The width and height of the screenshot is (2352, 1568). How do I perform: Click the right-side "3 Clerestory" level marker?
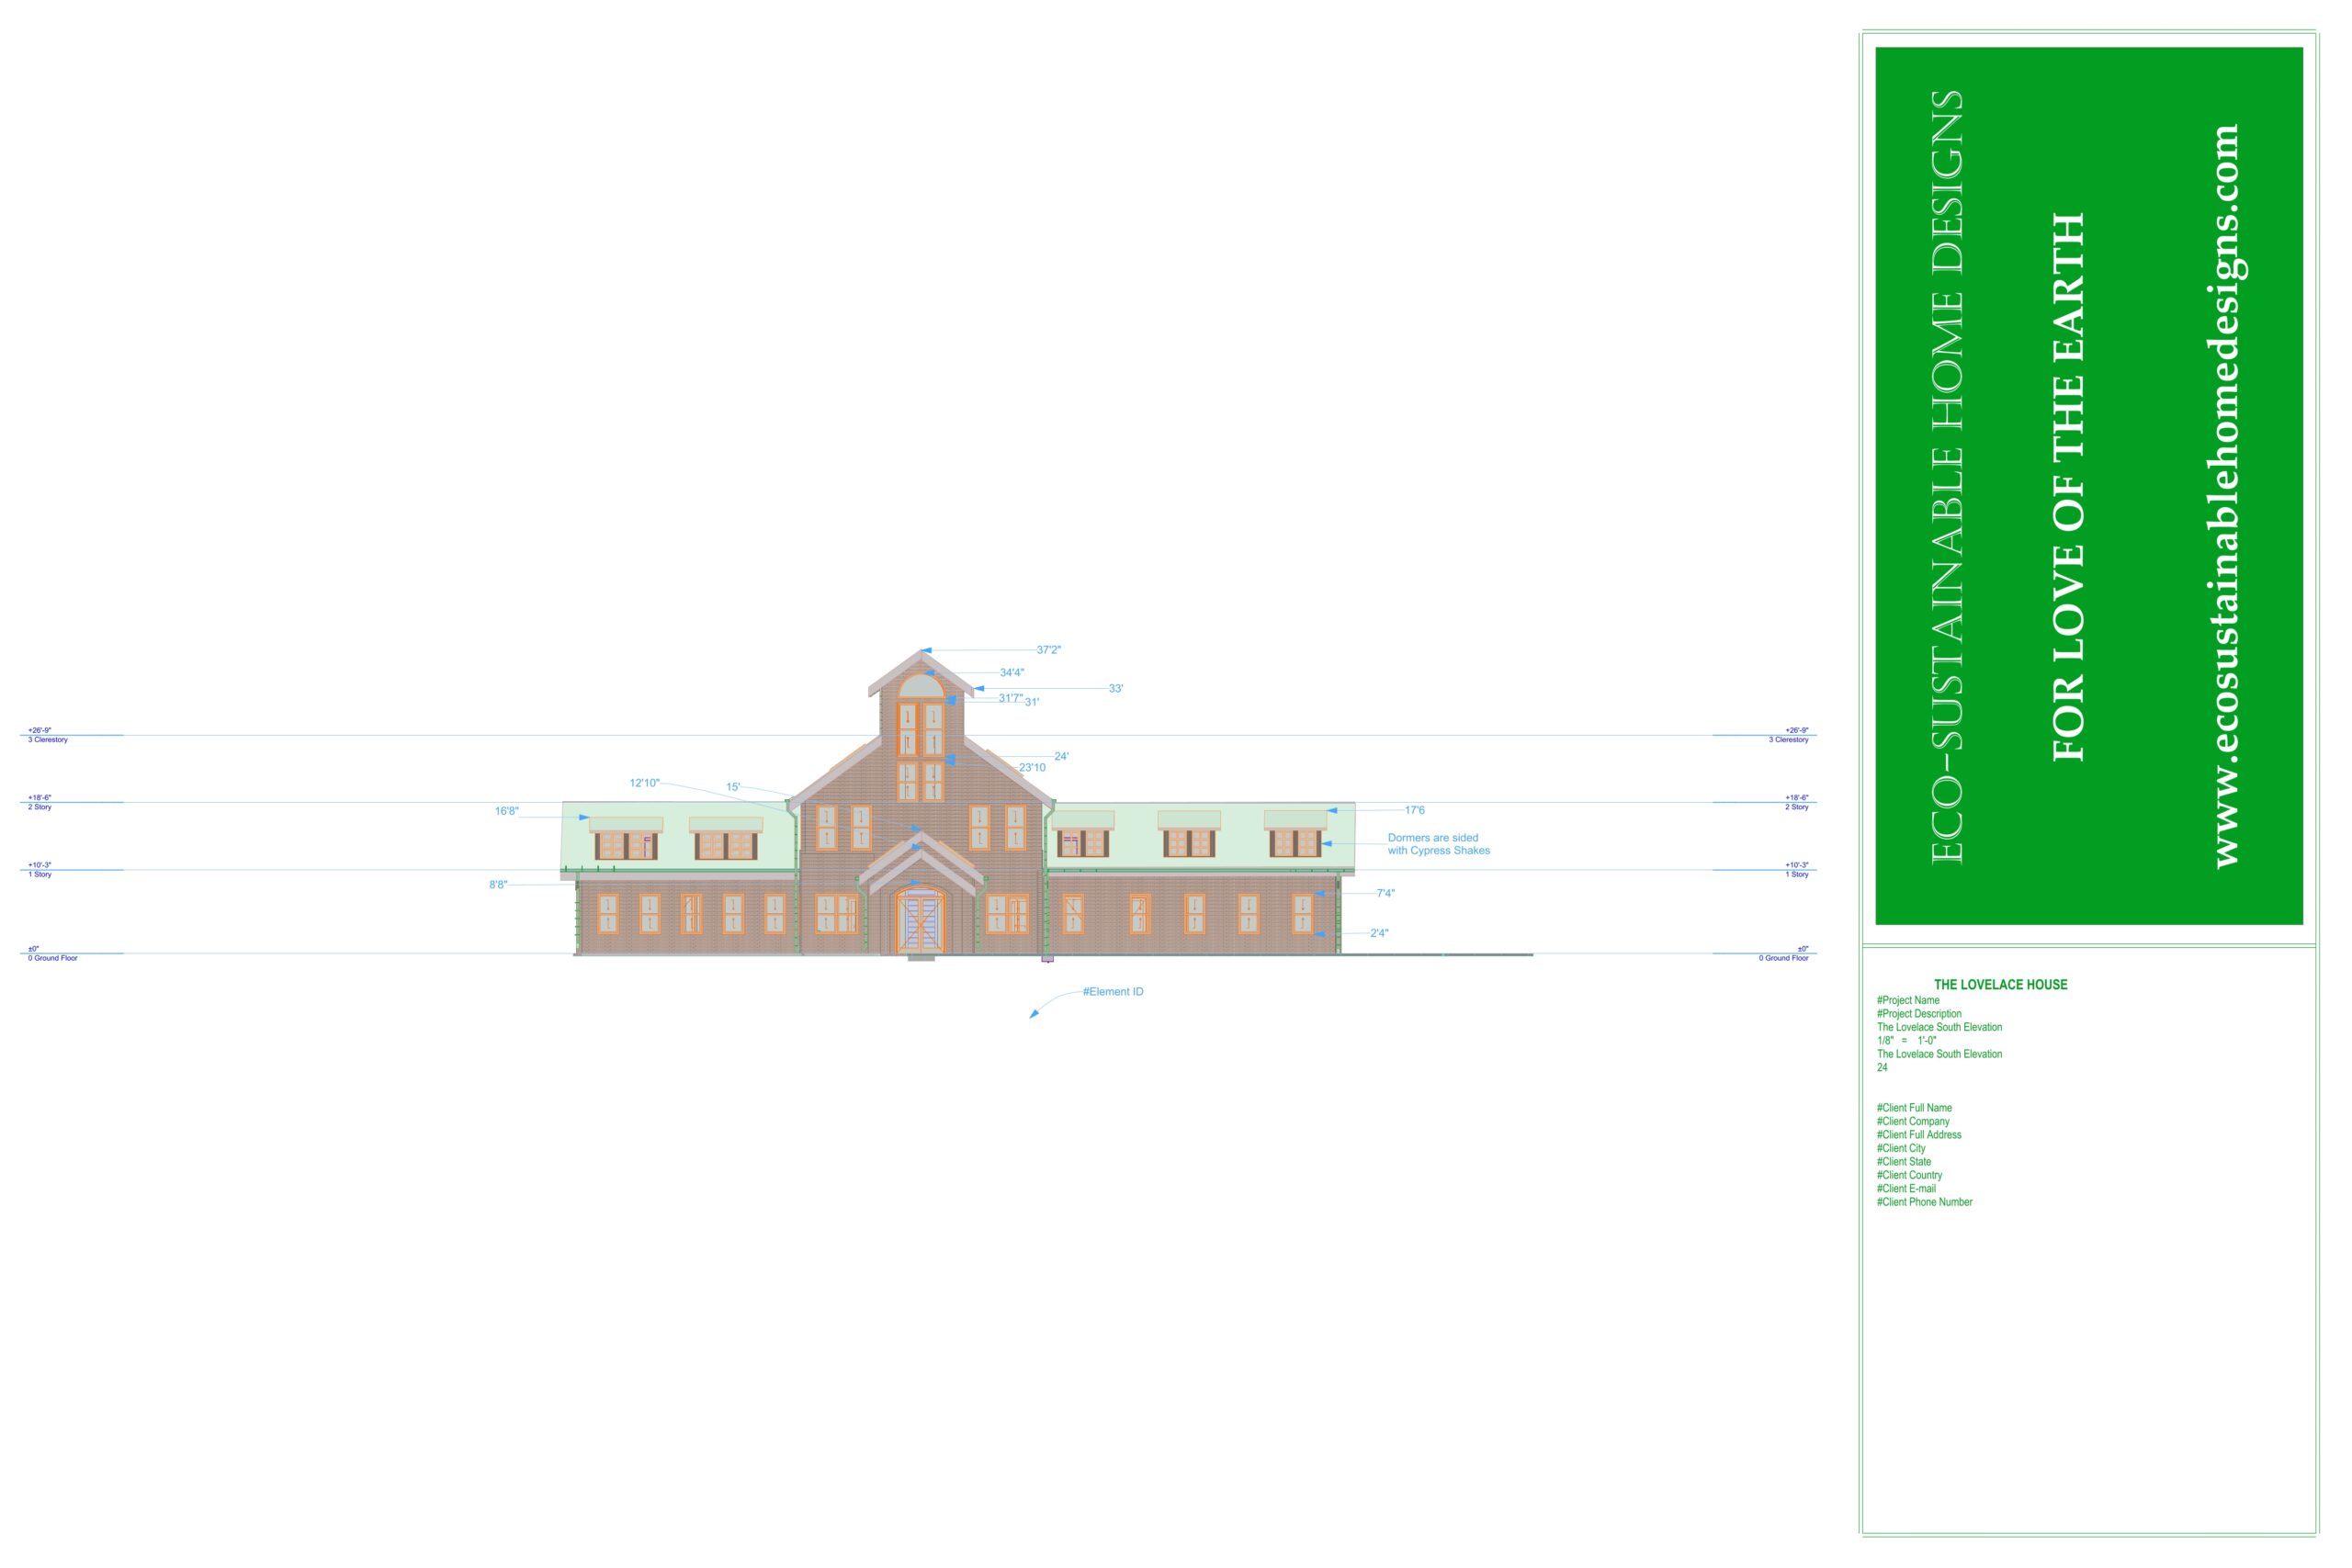(x=1788, y=740)
